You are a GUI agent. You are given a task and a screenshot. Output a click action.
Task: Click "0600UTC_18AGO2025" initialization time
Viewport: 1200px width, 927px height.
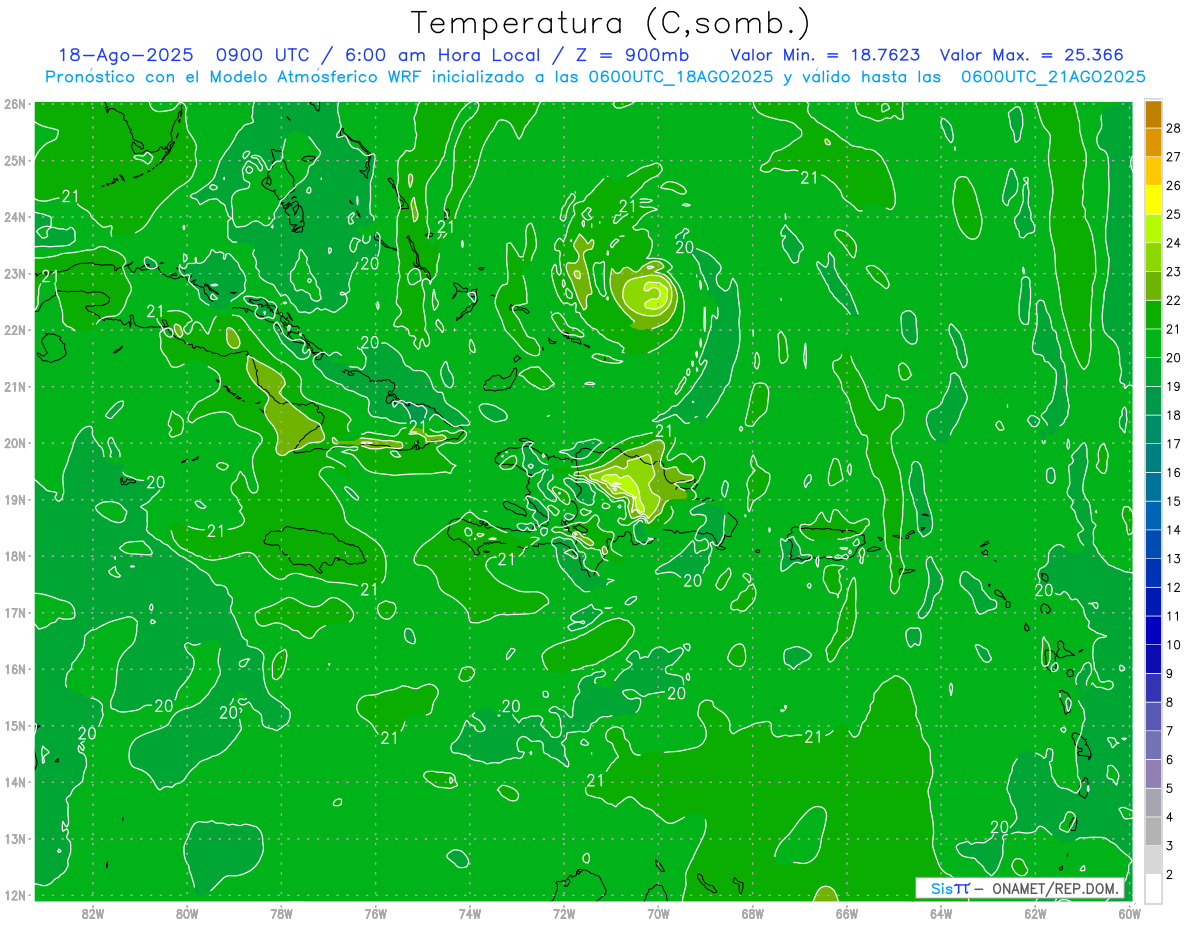(681, 77)
